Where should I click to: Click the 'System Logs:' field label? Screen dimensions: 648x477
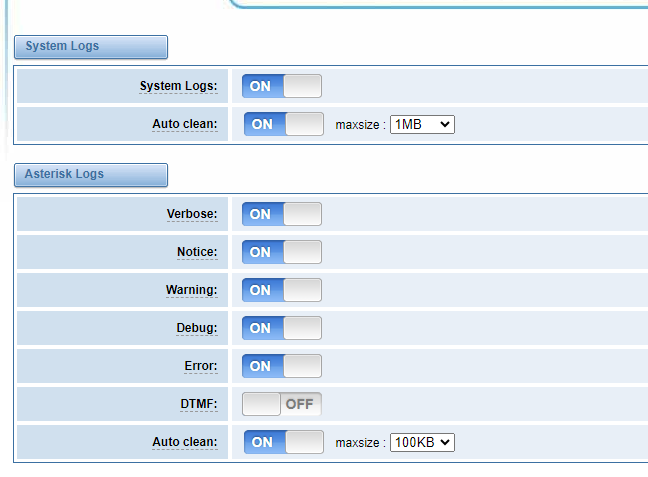[x=179, y=86]
